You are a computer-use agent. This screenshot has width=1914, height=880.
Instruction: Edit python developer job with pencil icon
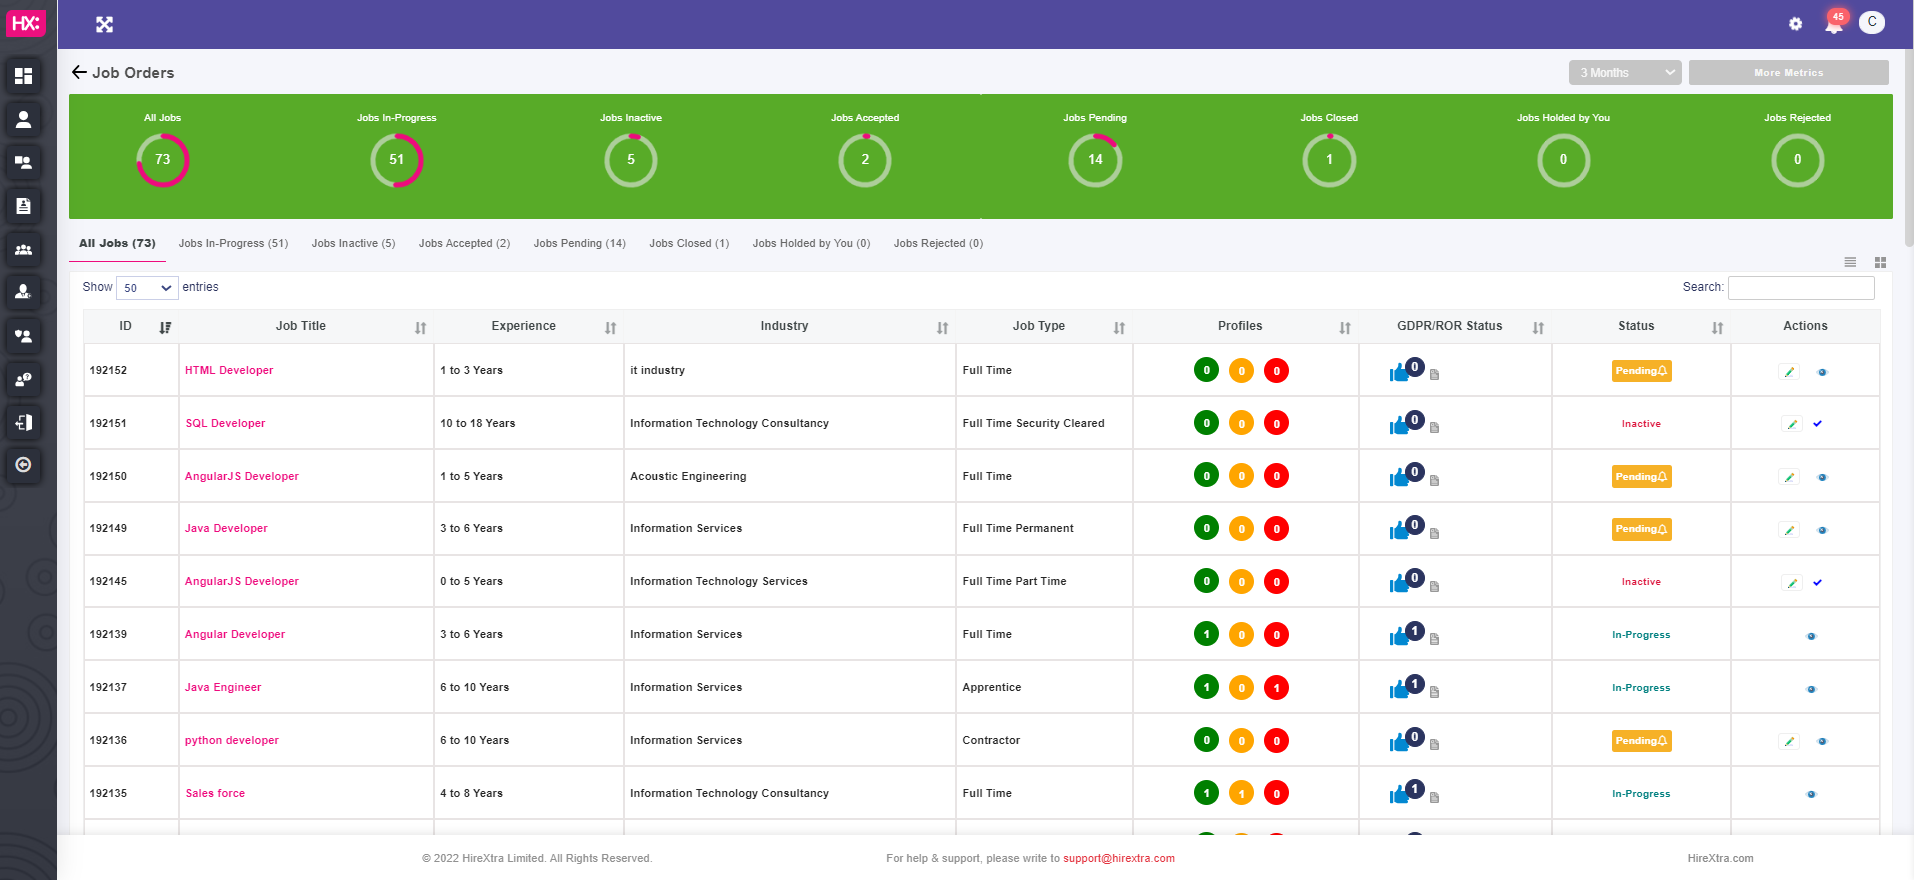[1789, 742]
